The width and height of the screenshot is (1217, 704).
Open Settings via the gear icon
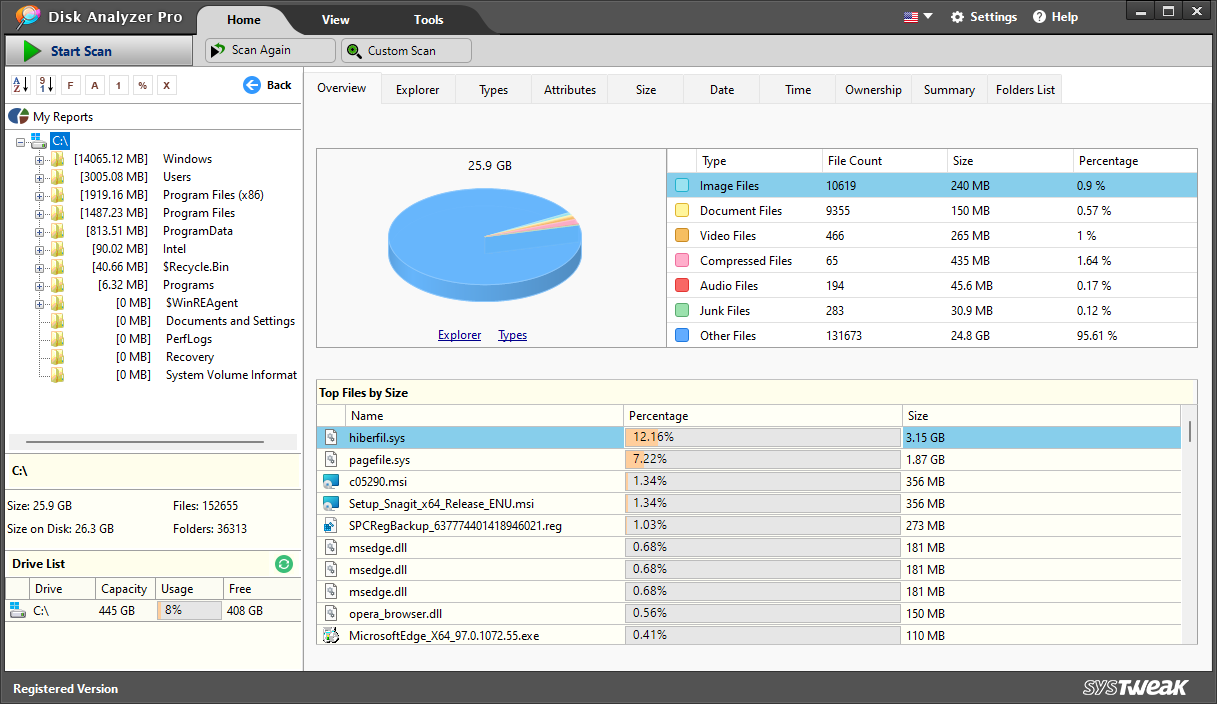tap(958, 17)
